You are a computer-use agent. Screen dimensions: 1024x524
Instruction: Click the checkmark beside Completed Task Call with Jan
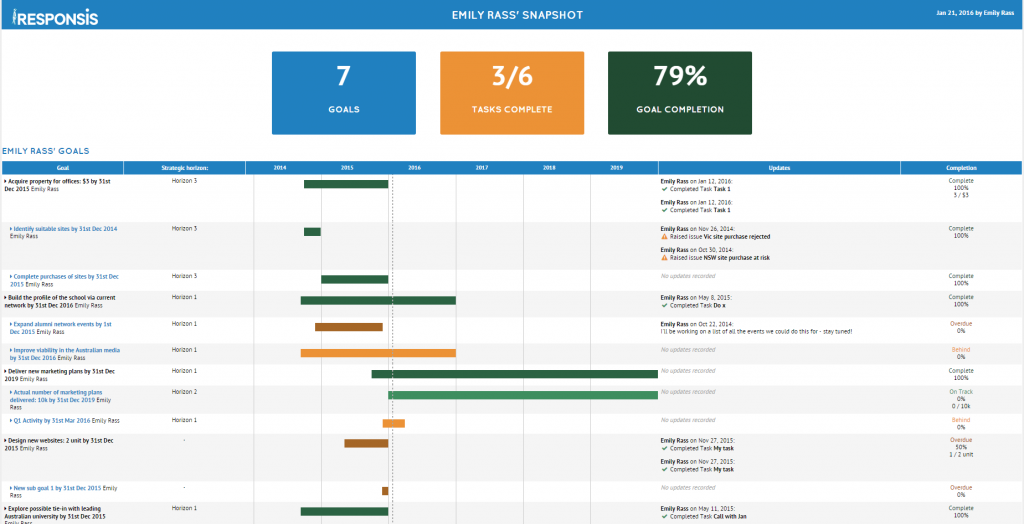664,516
